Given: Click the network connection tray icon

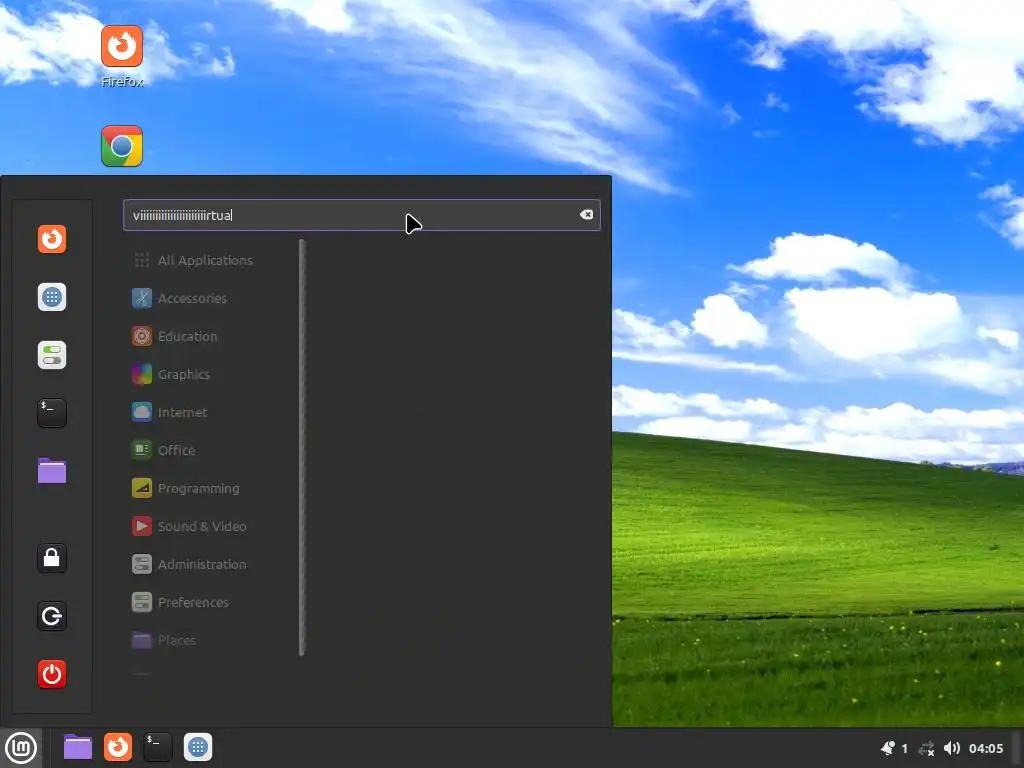Looking at the screenshot, I should click(926, 748).
